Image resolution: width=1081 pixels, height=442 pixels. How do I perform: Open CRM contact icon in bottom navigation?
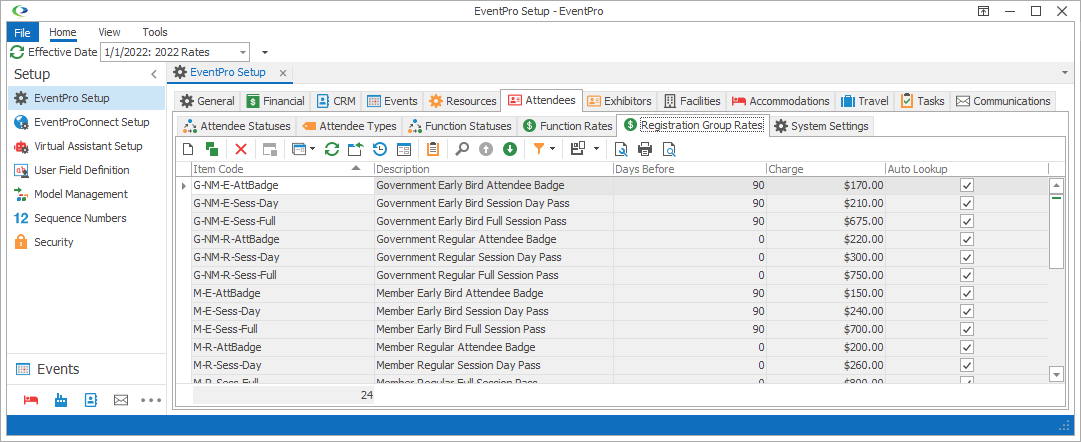tap(90, 400)
